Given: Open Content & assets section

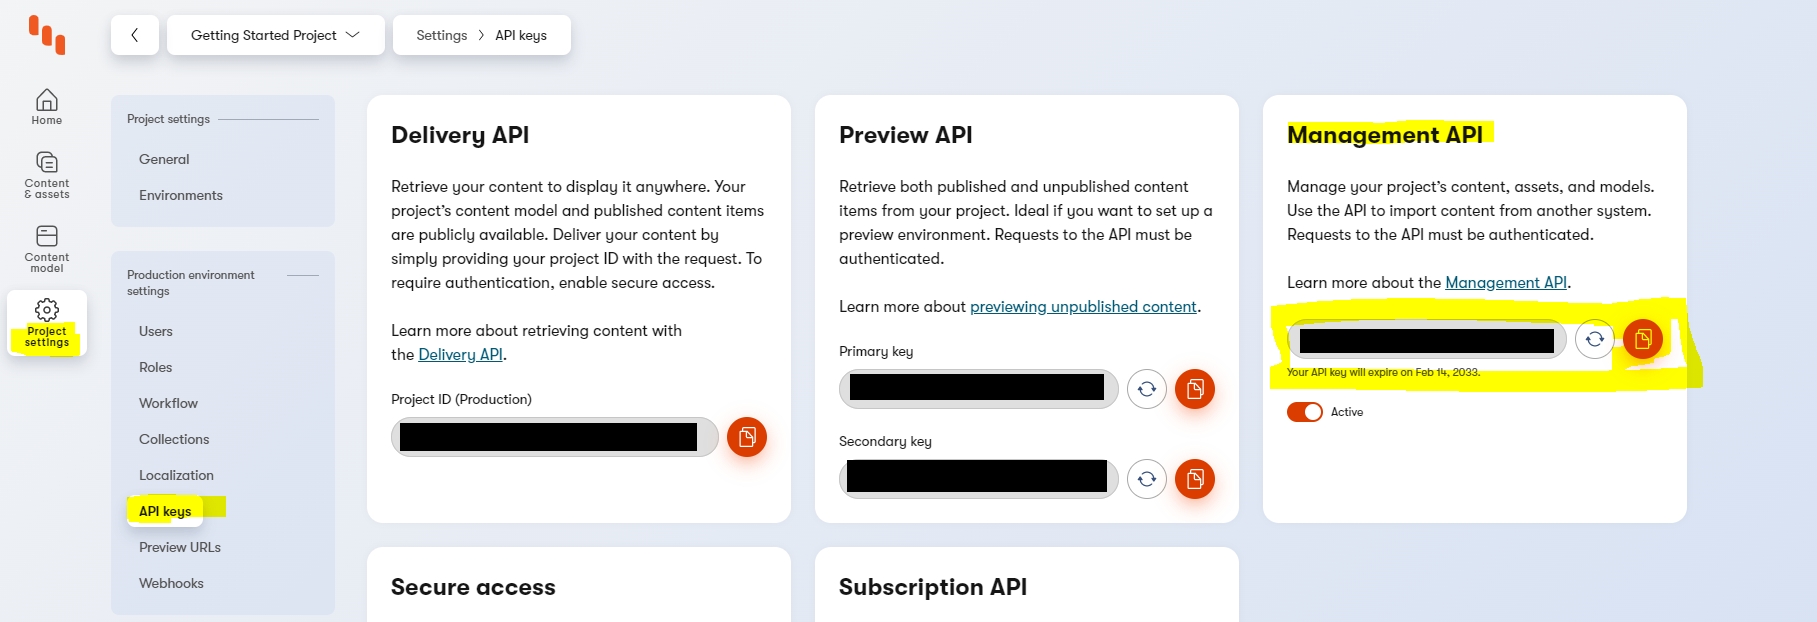Looking at the screenshot, I should tap(47, 174).
